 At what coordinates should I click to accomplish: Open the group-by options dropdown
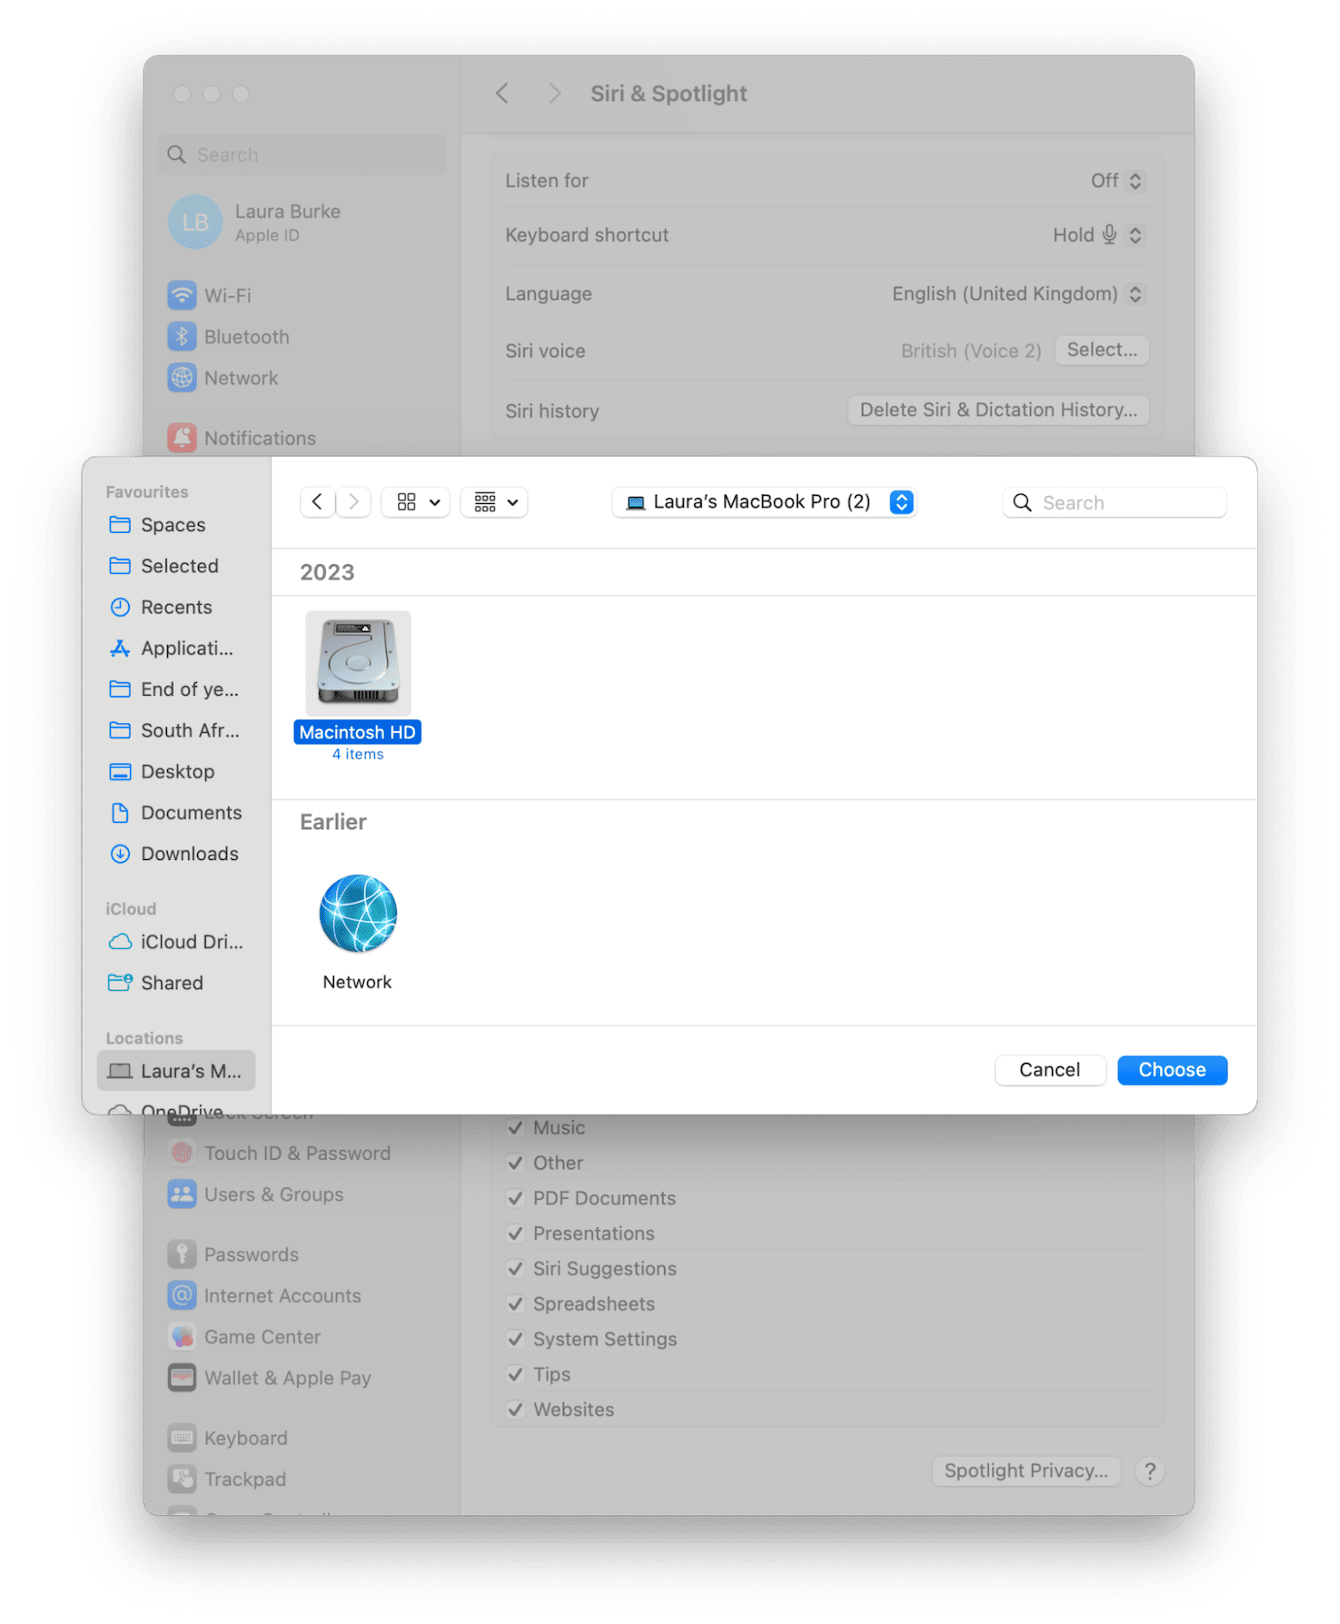point(495,502)
